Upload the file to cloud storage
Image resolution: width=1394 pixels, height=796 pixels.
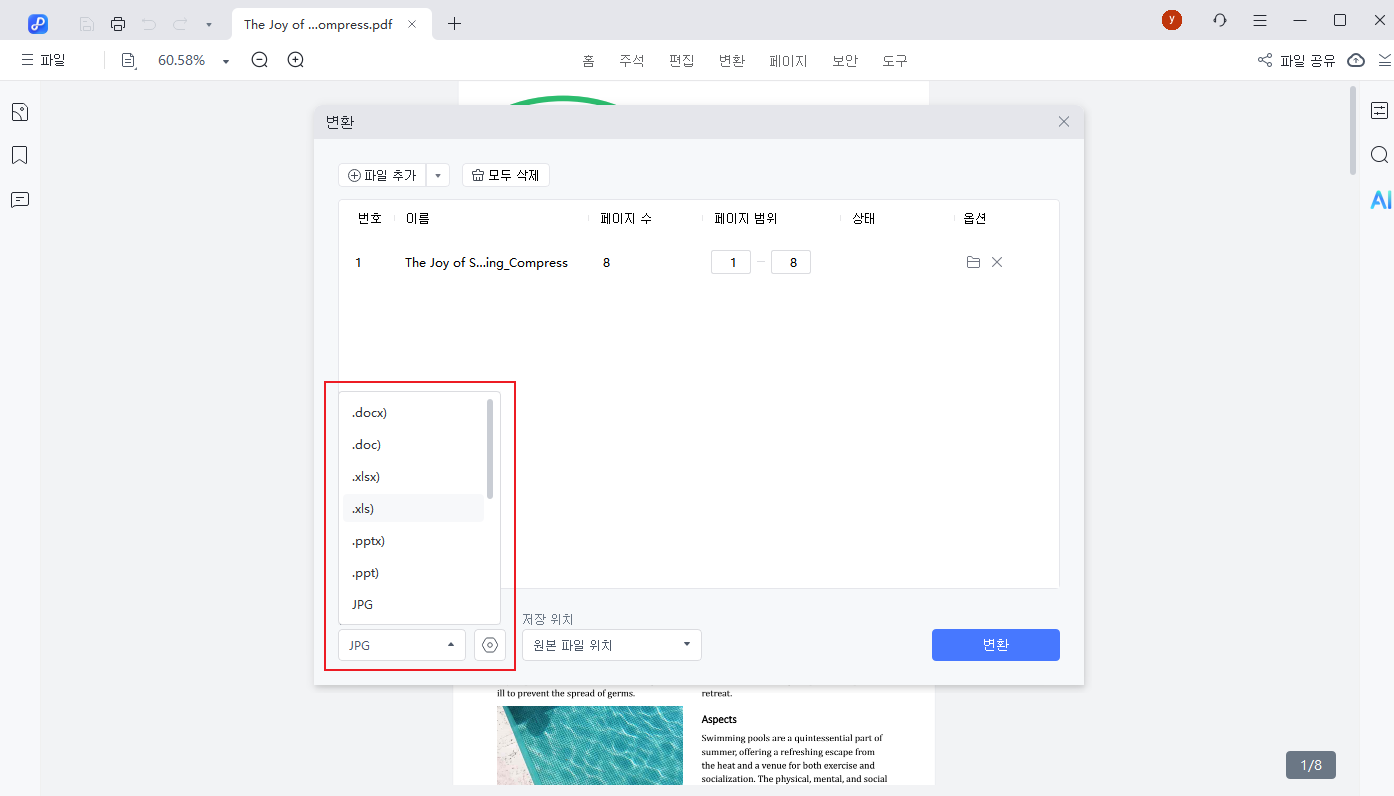pos(1356,60)
